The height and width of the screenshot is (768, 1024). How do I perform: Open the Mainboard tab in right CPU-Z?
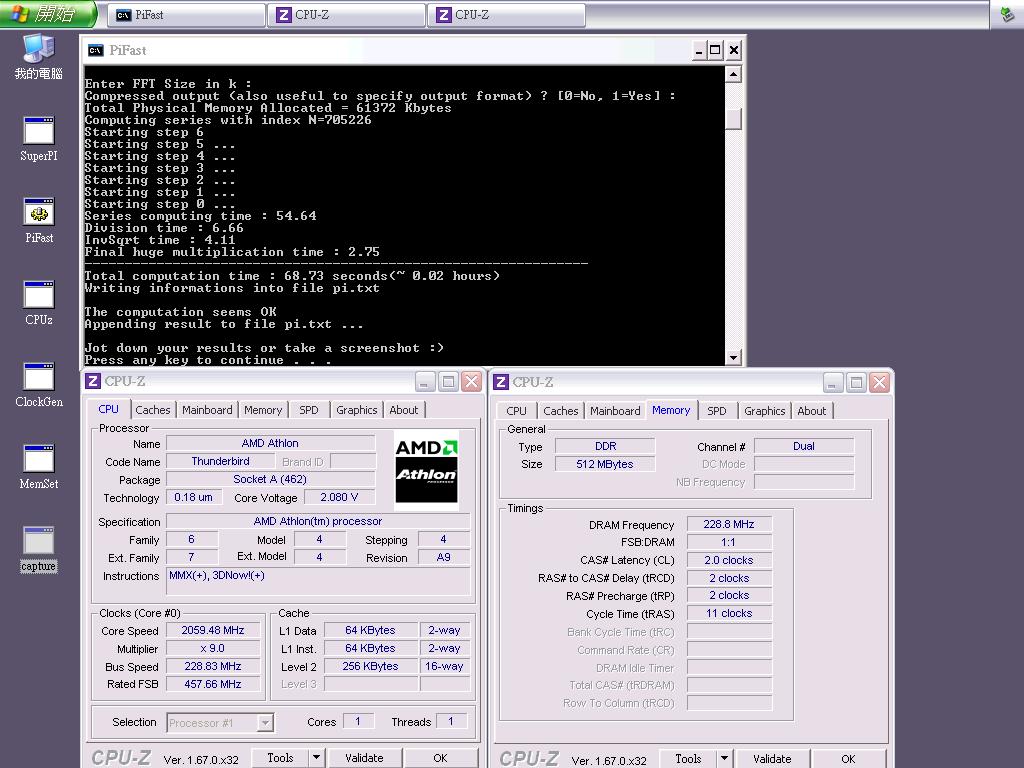[615, 411]
